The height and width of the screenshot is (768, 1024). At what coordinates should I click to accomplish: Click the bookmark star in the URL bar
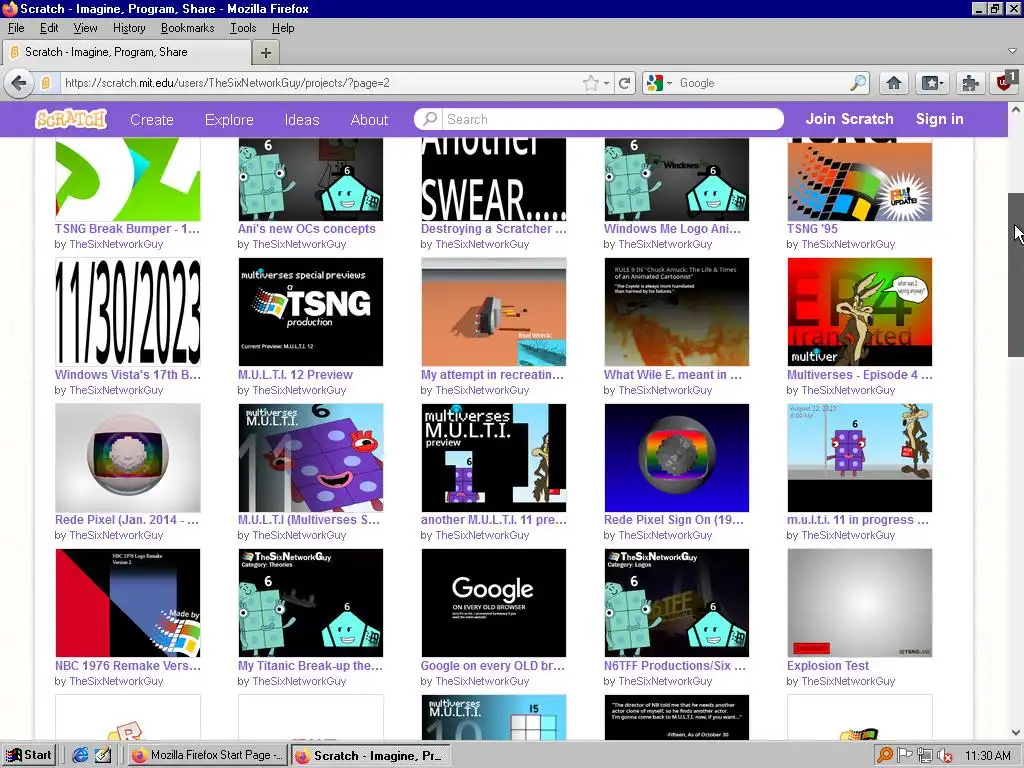(x=590, y=83)
